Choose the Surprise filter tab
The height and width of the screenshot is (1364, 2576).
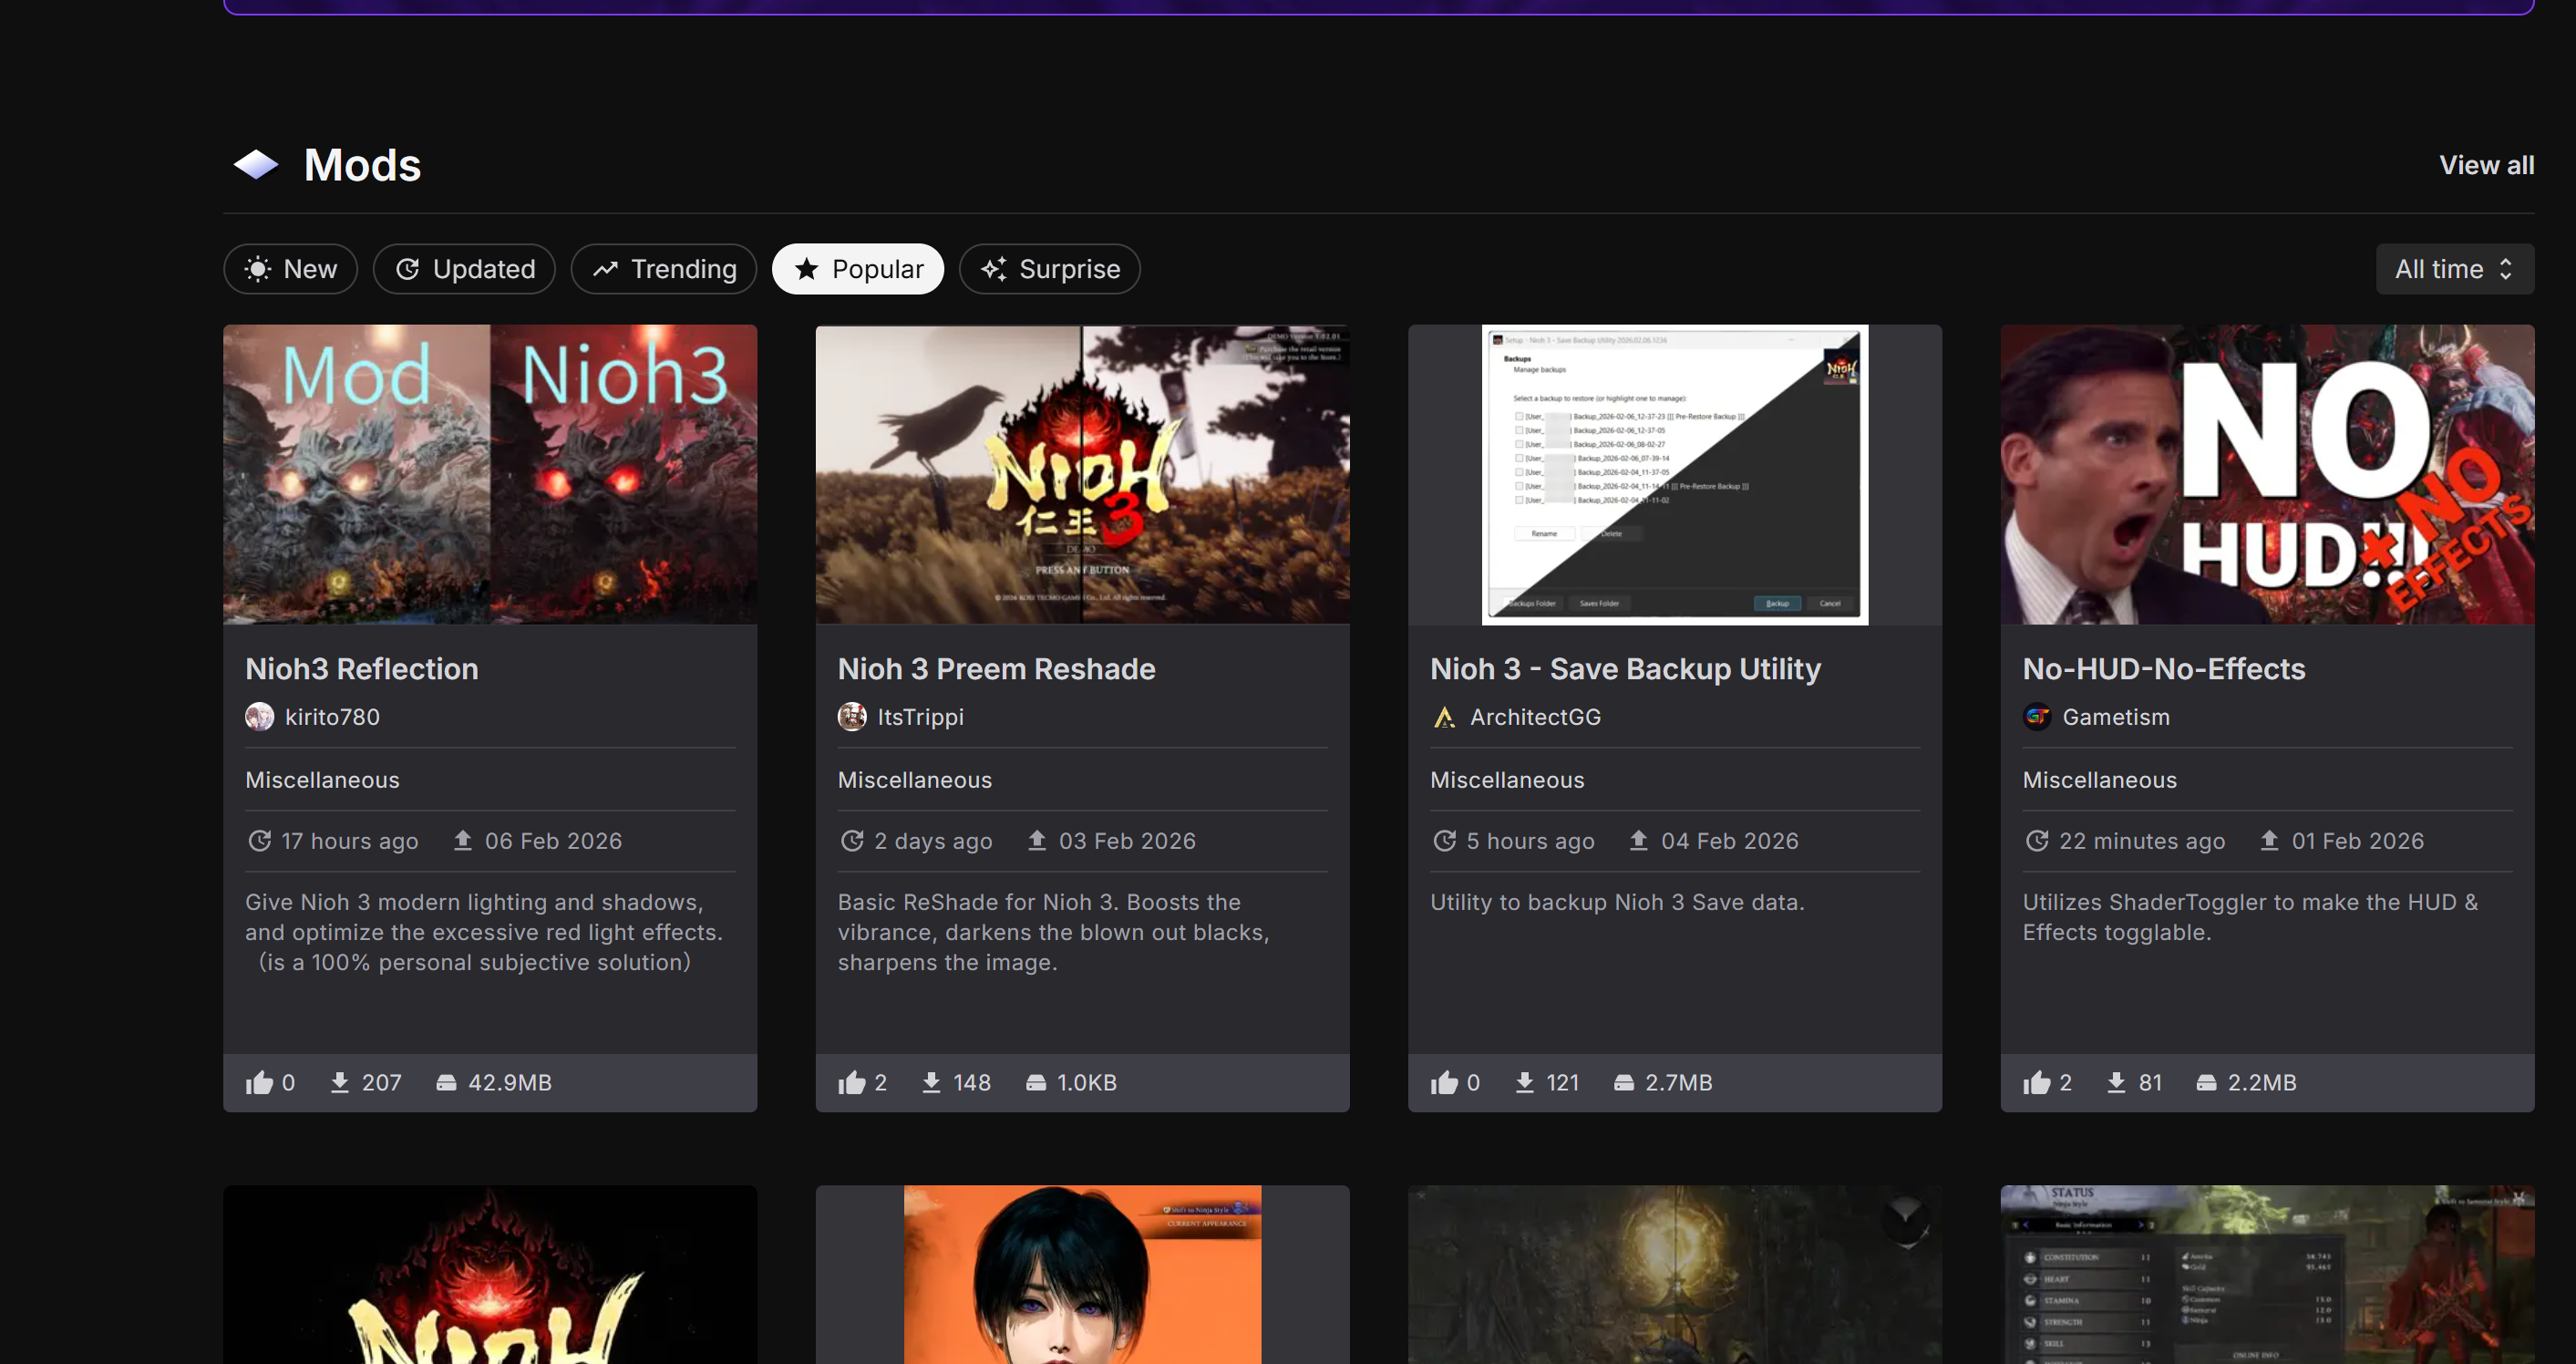[1049, 269]
